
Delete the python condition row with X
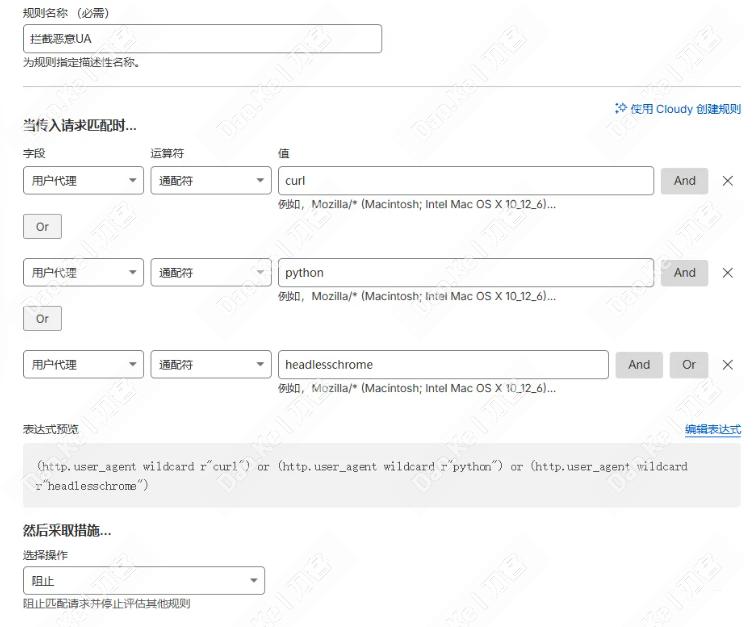click(x=727, y=273)
